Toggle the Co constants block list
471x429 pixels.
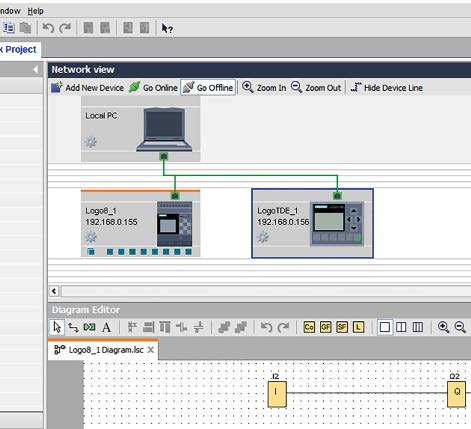coord(309,327)
